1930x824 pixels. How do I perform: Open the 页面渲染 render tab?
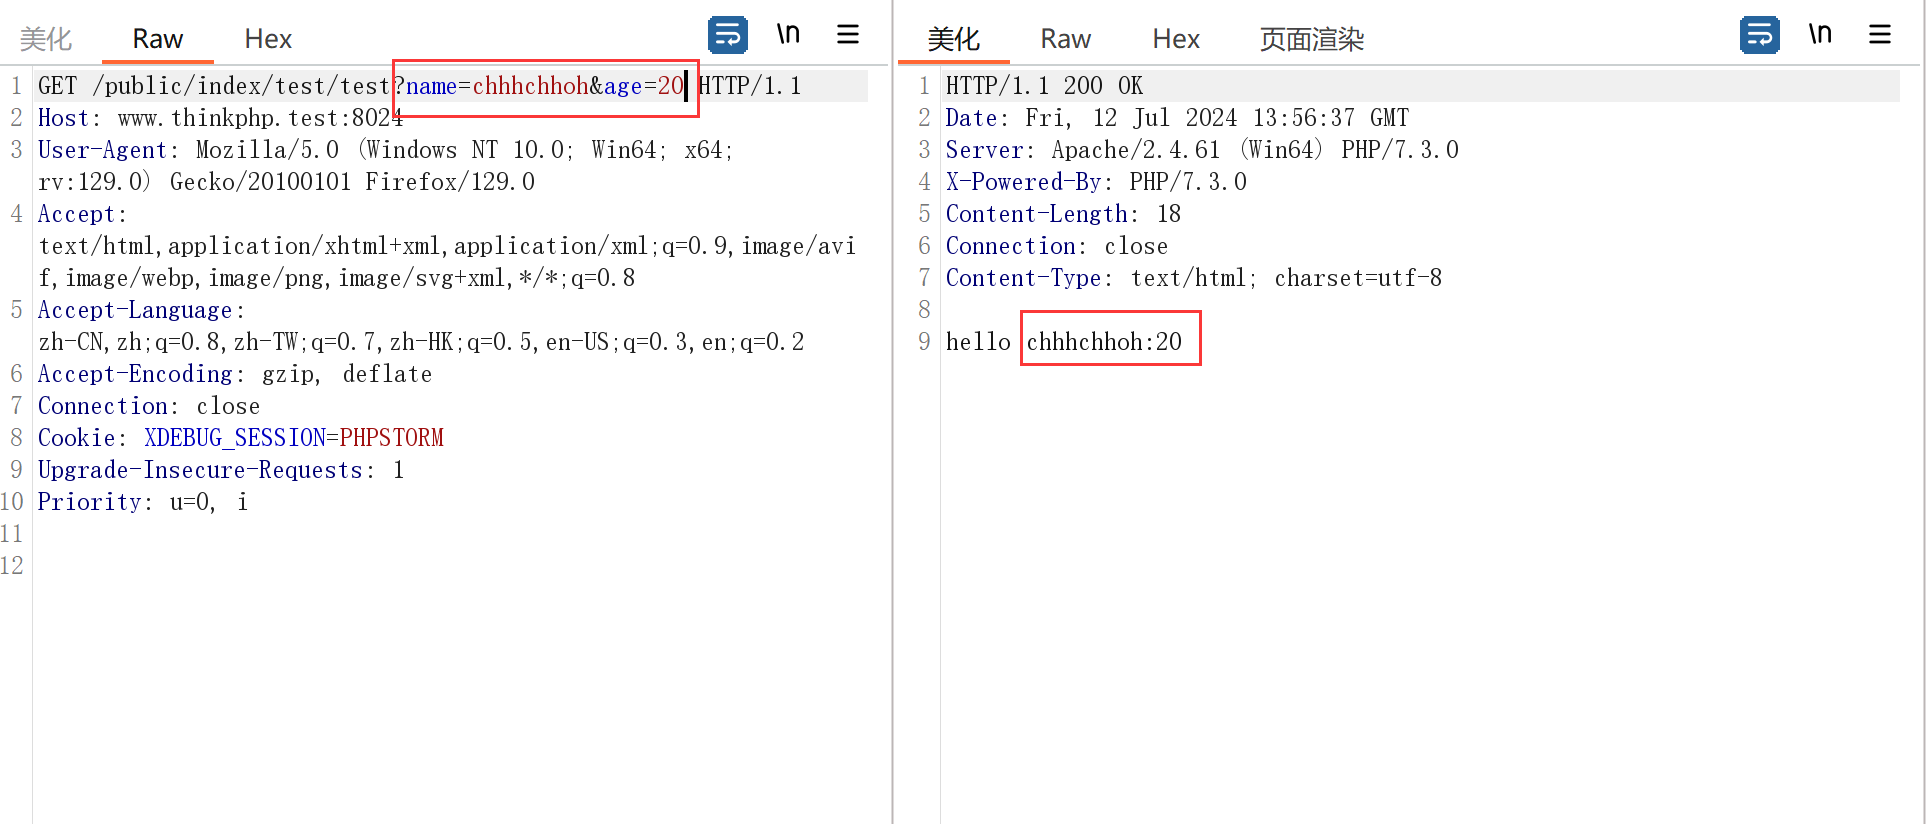click(x=1312, y=39)
